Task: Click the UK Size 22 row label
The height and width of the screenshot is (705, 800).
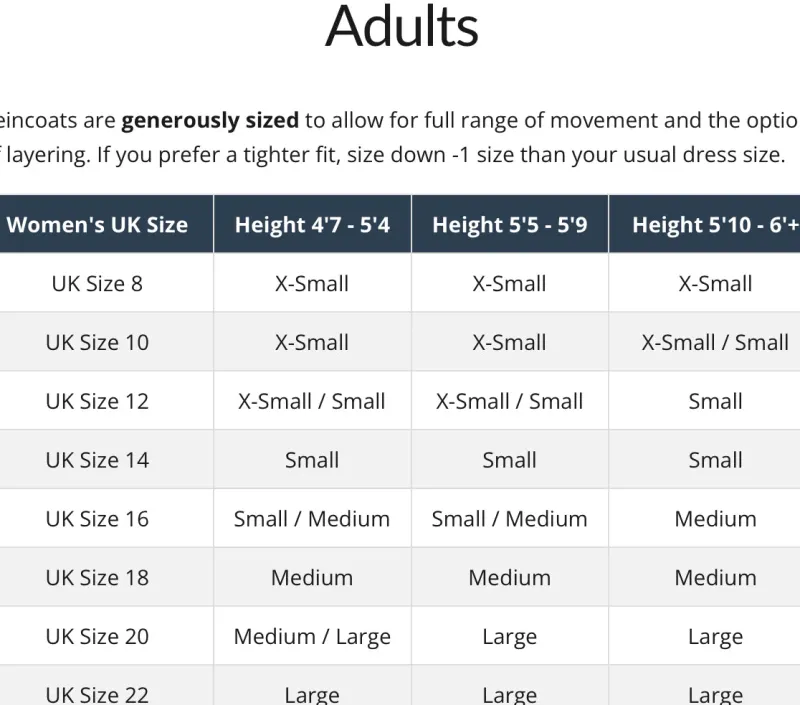Action: 97,694
